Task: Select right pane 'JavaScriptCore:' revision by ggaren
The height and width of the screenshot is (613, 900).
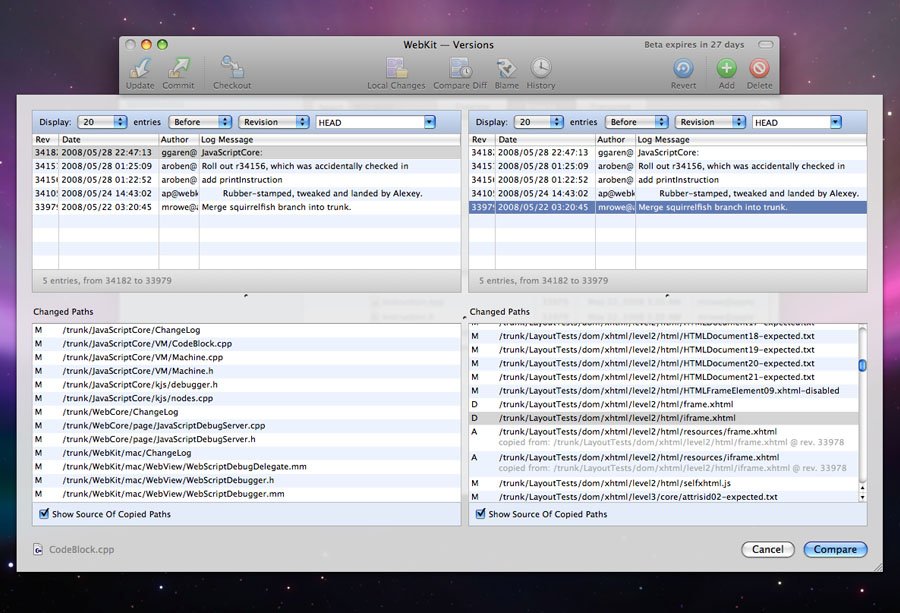Action: click(x=668, y=153)
